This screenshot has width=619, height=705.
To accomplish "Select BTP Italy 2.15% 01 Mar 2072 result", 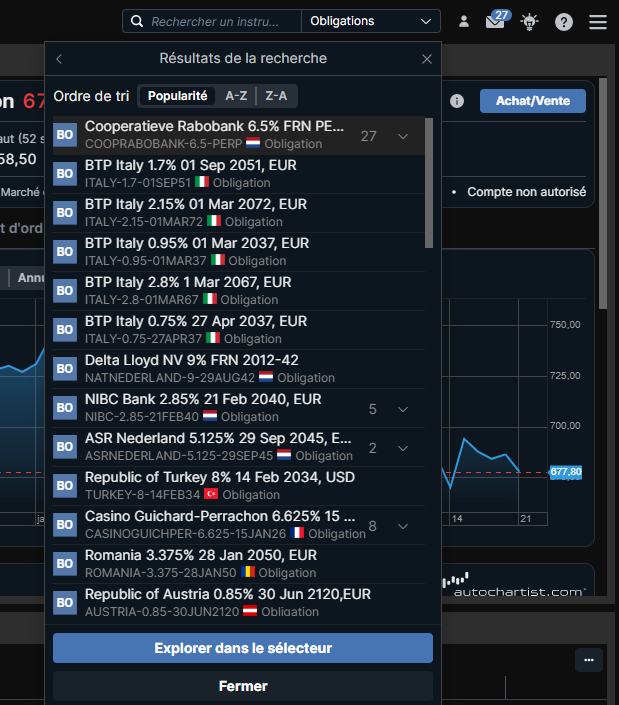I will 239,213.
